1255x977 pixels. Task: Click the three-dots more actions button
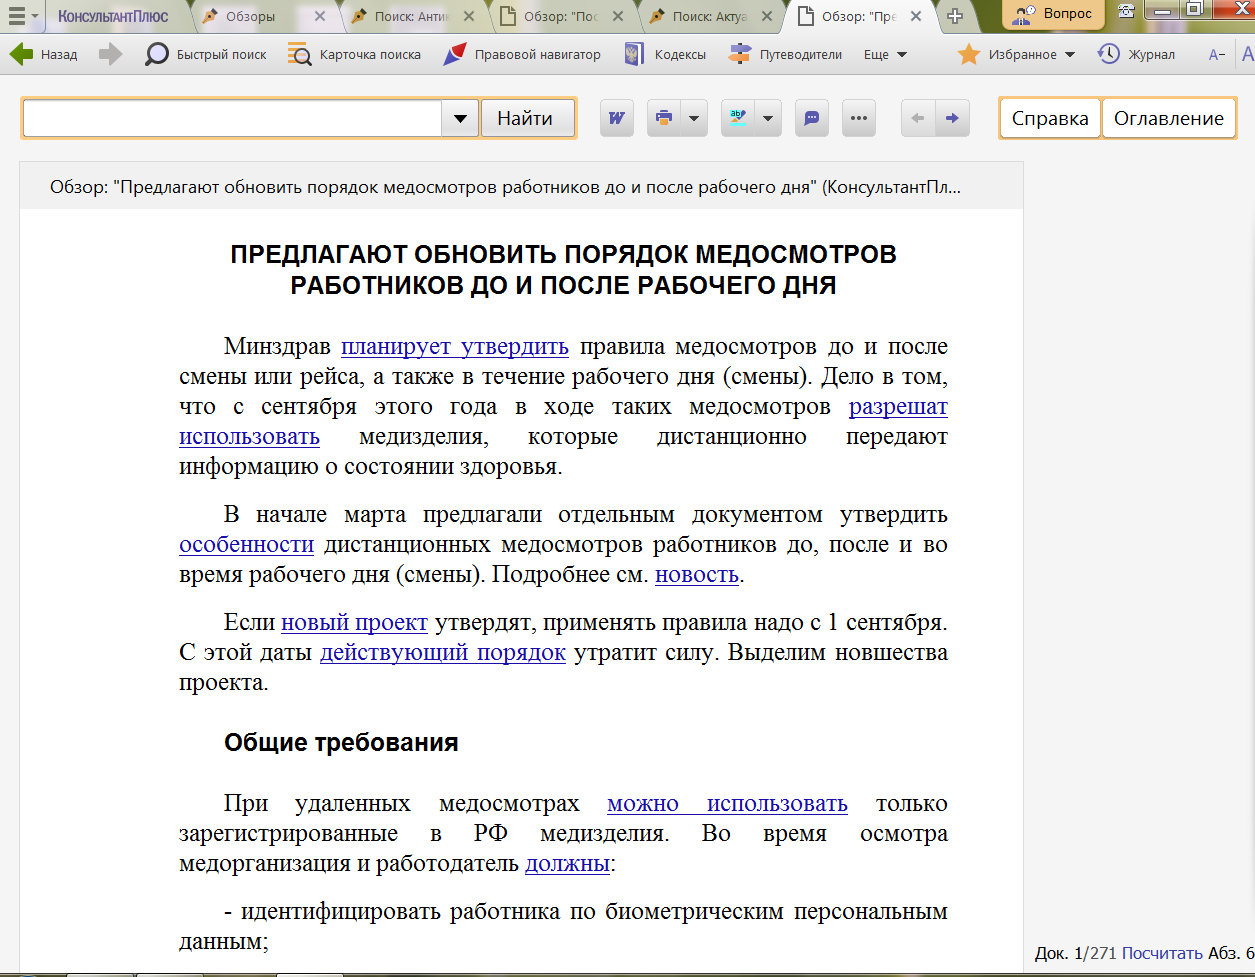click(x=858, y=118)
